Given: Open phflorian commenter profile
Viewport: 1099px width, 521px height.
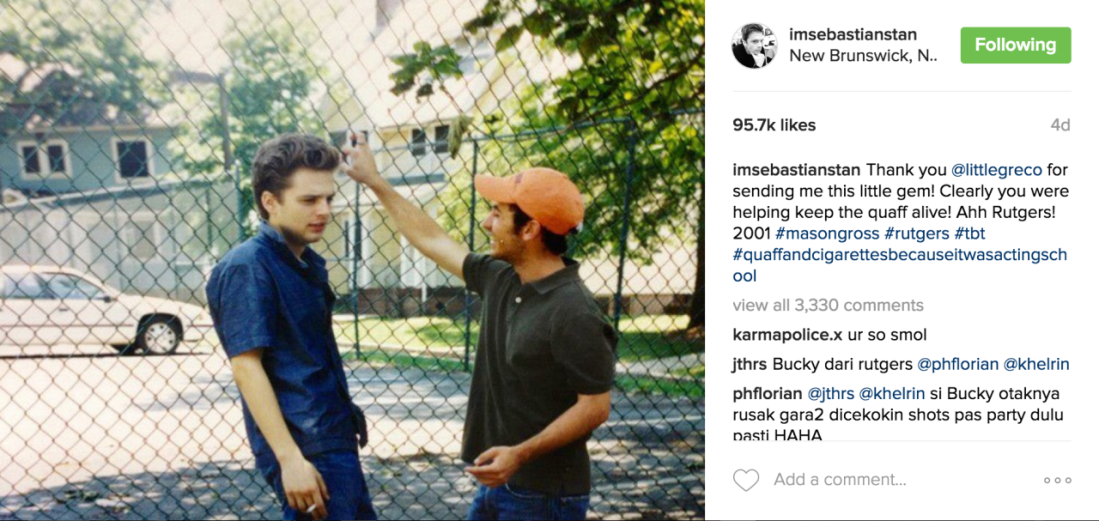Looking at the screenshot, I should [767, 393].
